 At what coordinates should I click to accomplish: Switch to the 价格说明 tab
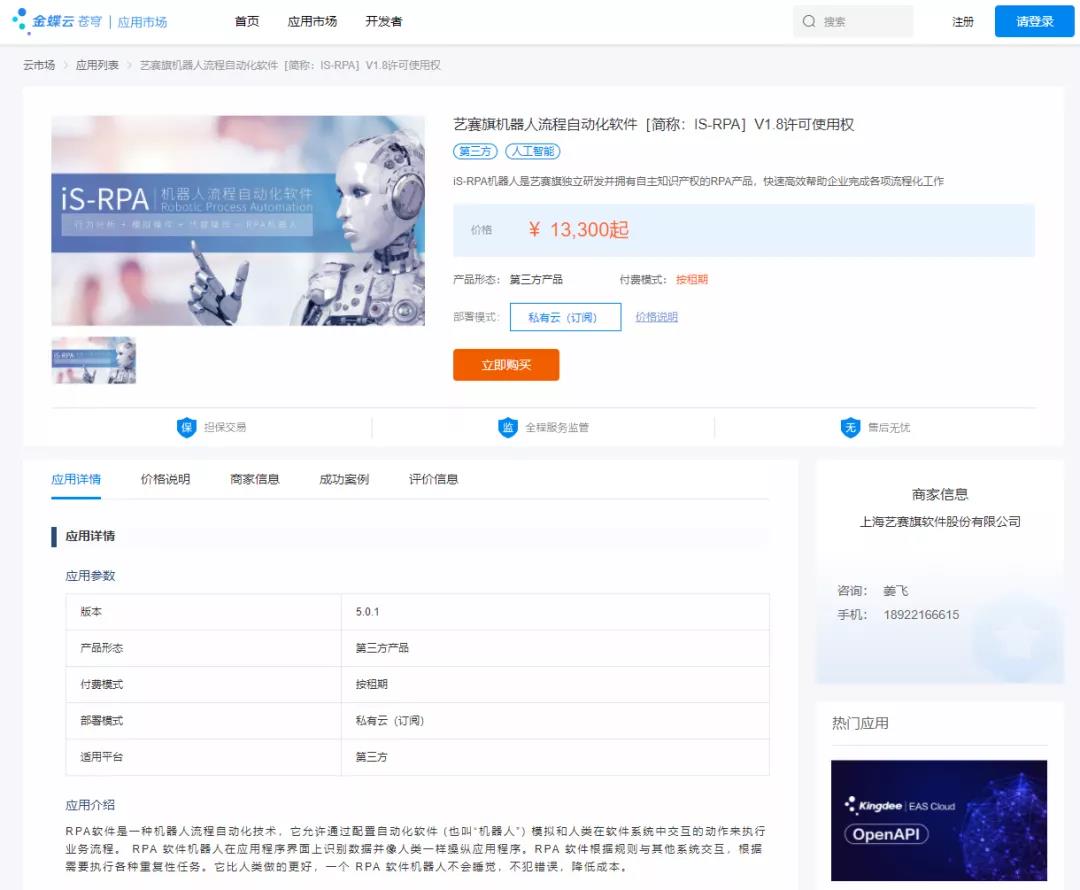click(165, 479)
